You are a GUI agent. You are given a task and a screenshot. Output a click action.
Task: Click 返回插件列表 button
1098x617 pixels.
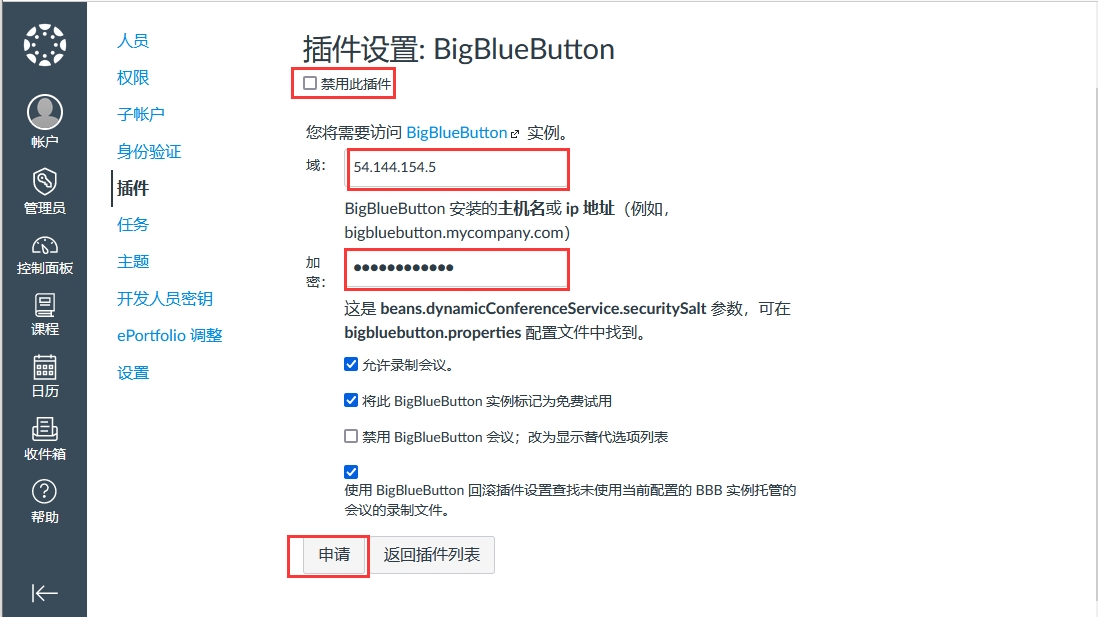(x=431, y=555)
